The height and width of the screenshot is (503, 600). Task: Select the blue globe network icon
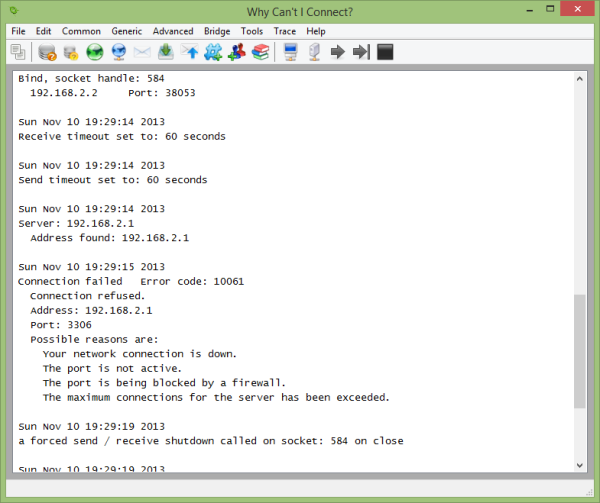point(119,52)
